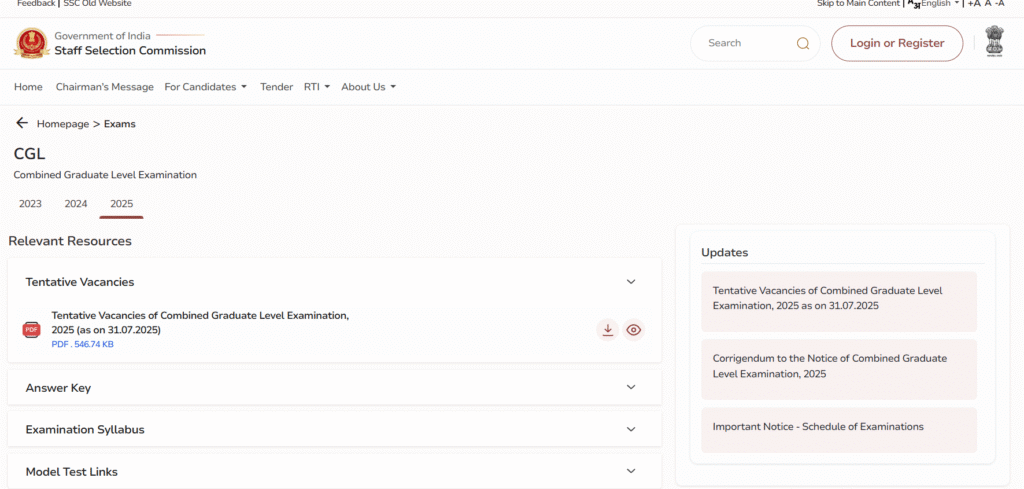Open the For Candidates dropdown menu
The width and height of the screenshot is (1024, 489).
[x=205, y=87]
